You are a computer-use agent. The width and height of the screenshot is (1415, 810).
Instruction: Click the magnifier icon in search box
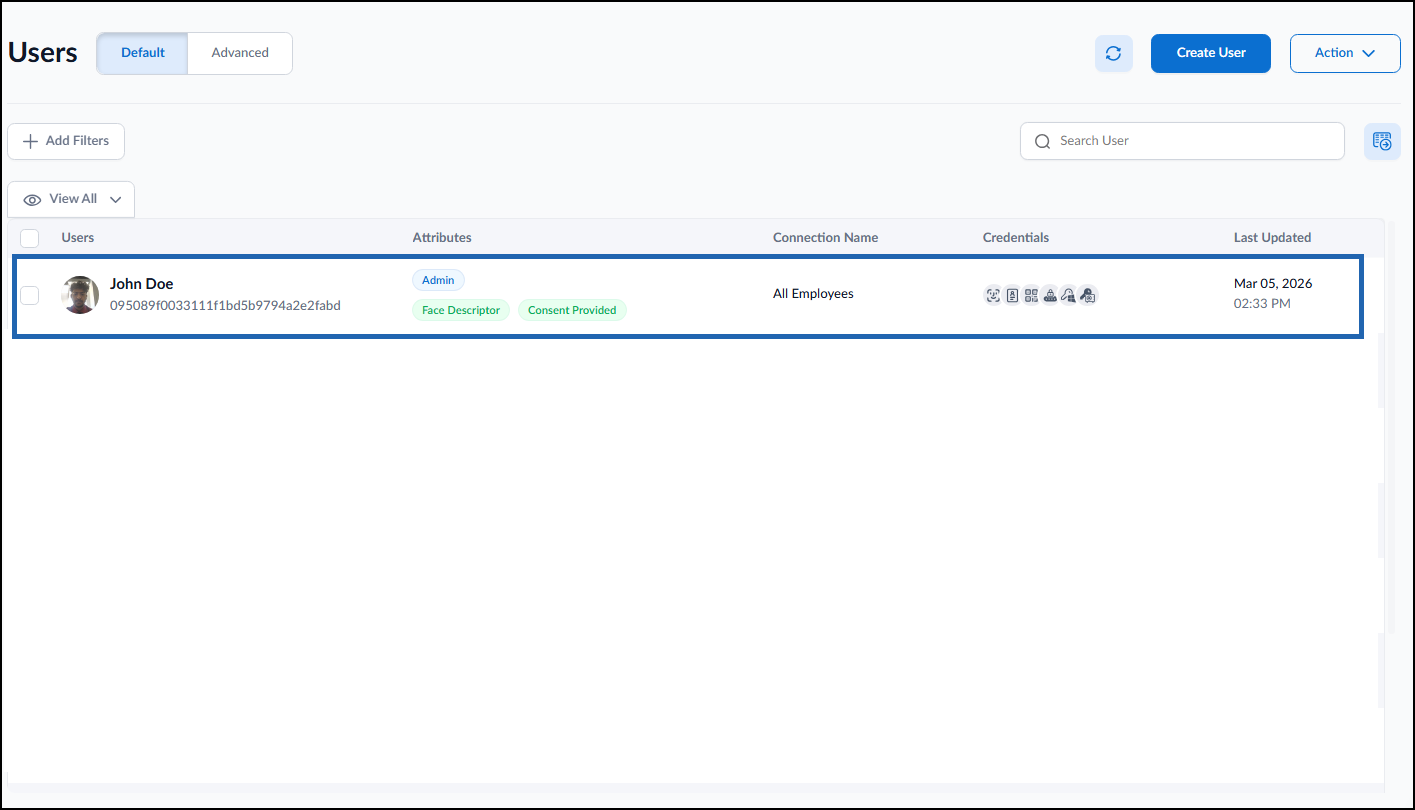tap(1042, 141)
